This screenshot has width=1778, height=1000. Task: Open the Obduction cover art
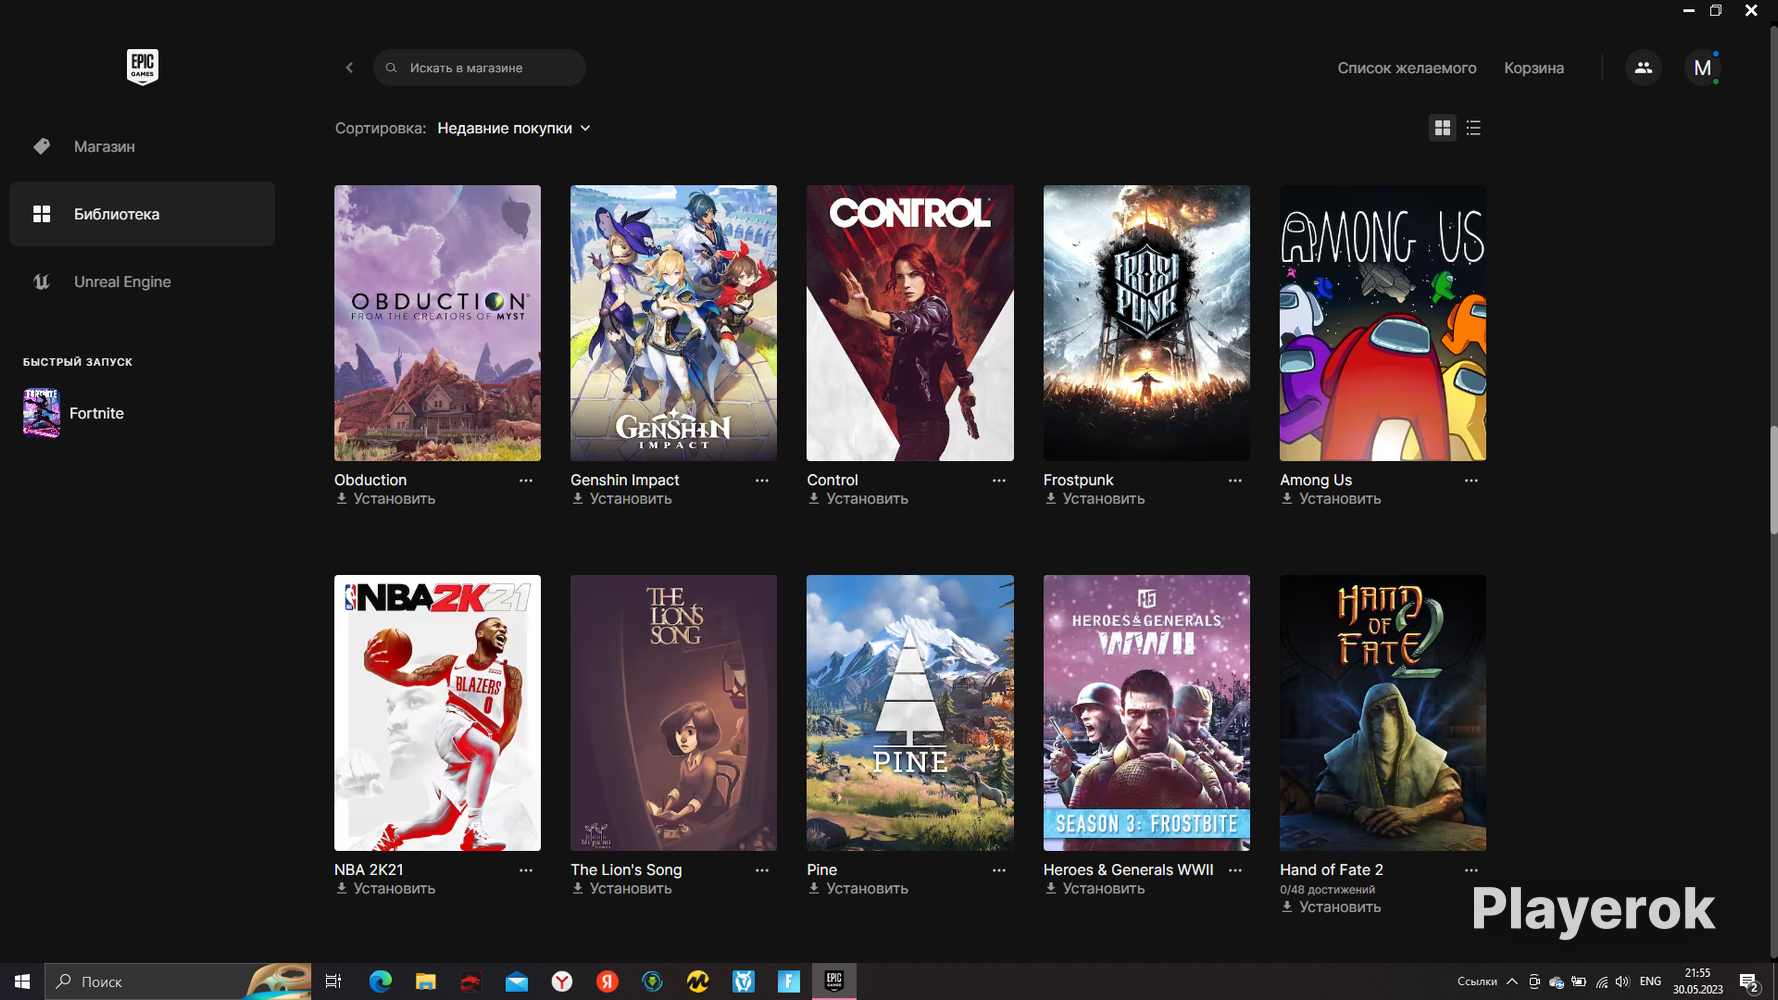(x=437, y=323)
